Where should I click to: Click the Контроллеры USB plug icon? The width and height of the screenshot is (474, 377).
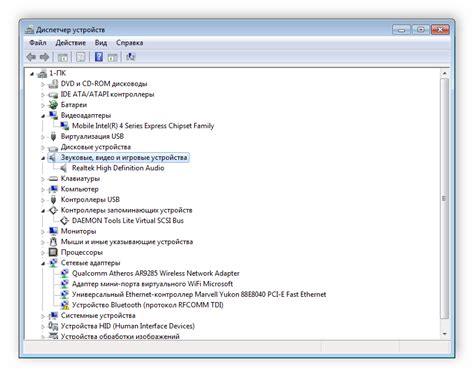[53, 200]
